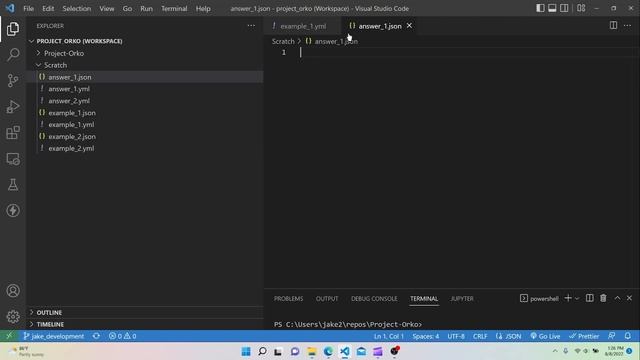Change indentation via Spaces: 4
Viewport: 640px width, 360px height.
(x=426, y=336)
